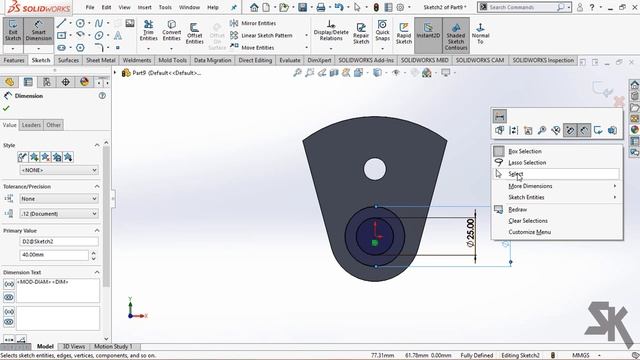The height and width of the screenshot is (360, 640).
Task: Switch to the Leaders tab
Action: (x=31, y=125)
